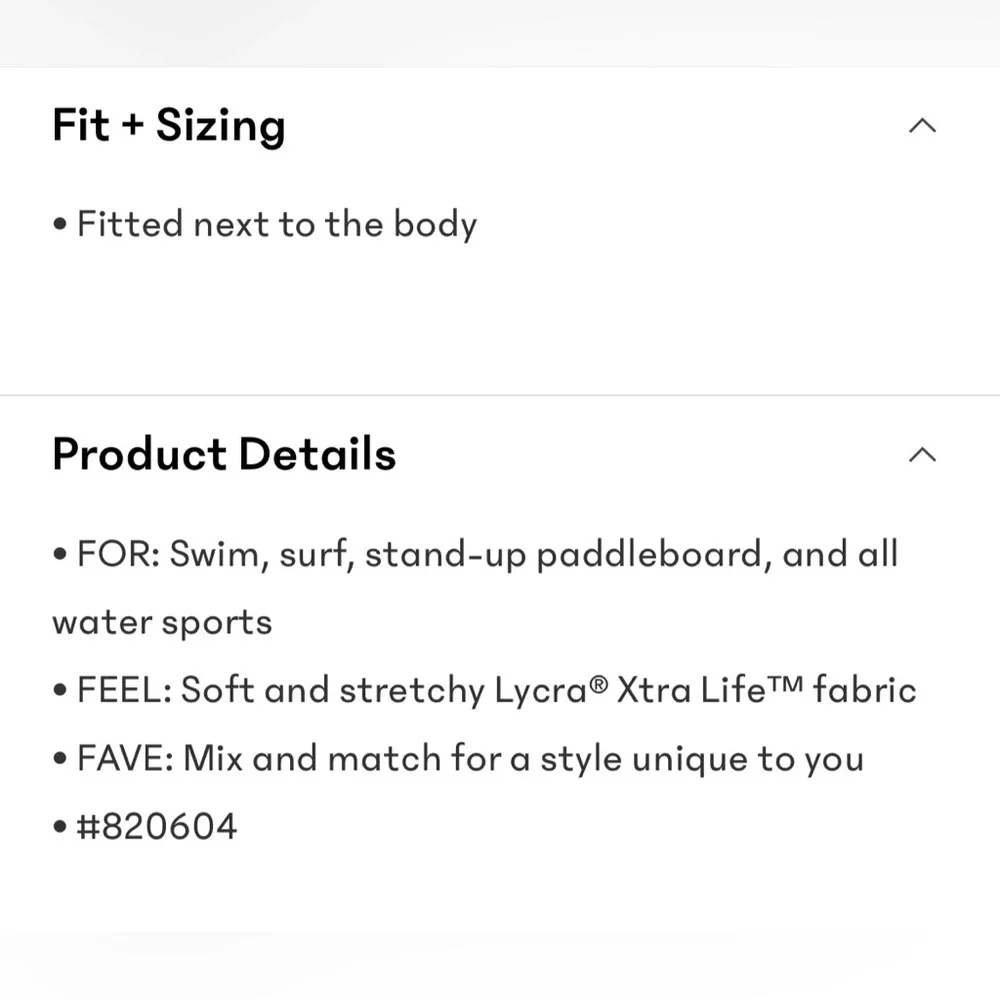Click the plus sign in Fit + Sizing
Image resolution: width=1000 pixels, height=1000 pixels.
pyautogui.click(x=132, y=124)
